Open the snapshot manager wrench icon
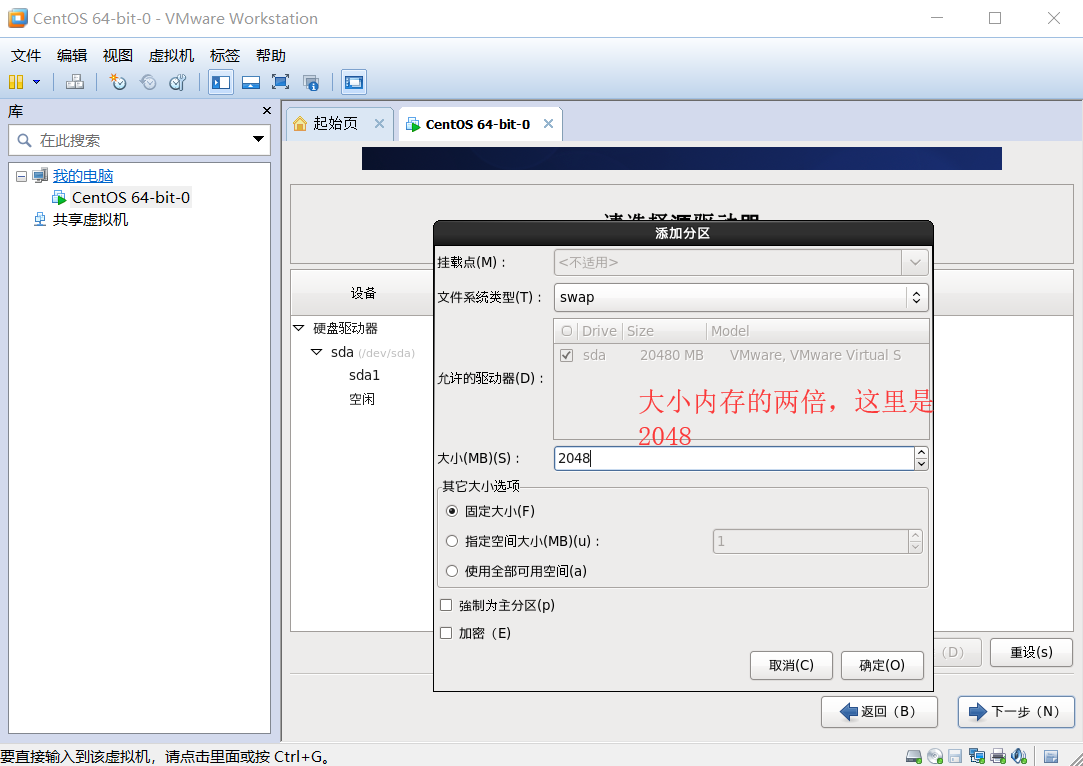This screenshot has width=1083, height=766. 178,82
